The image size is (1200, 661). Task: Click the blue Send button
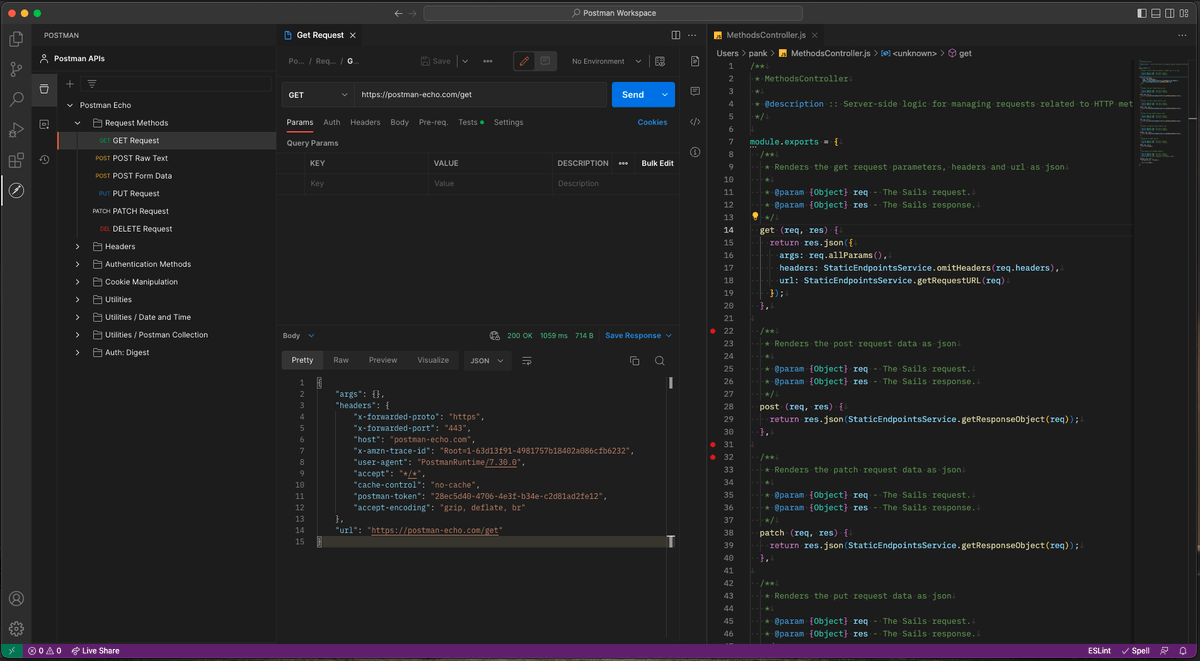(x=633, y=95)
